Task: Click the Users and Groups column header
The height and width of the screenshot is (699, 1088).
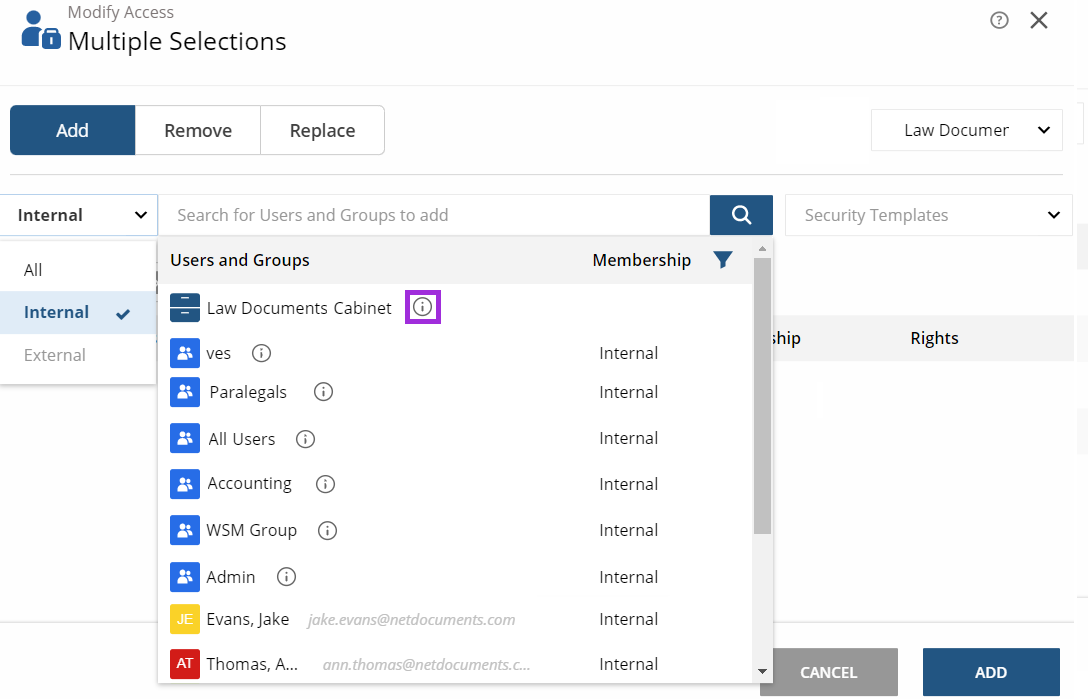Action: click(240, 260)
